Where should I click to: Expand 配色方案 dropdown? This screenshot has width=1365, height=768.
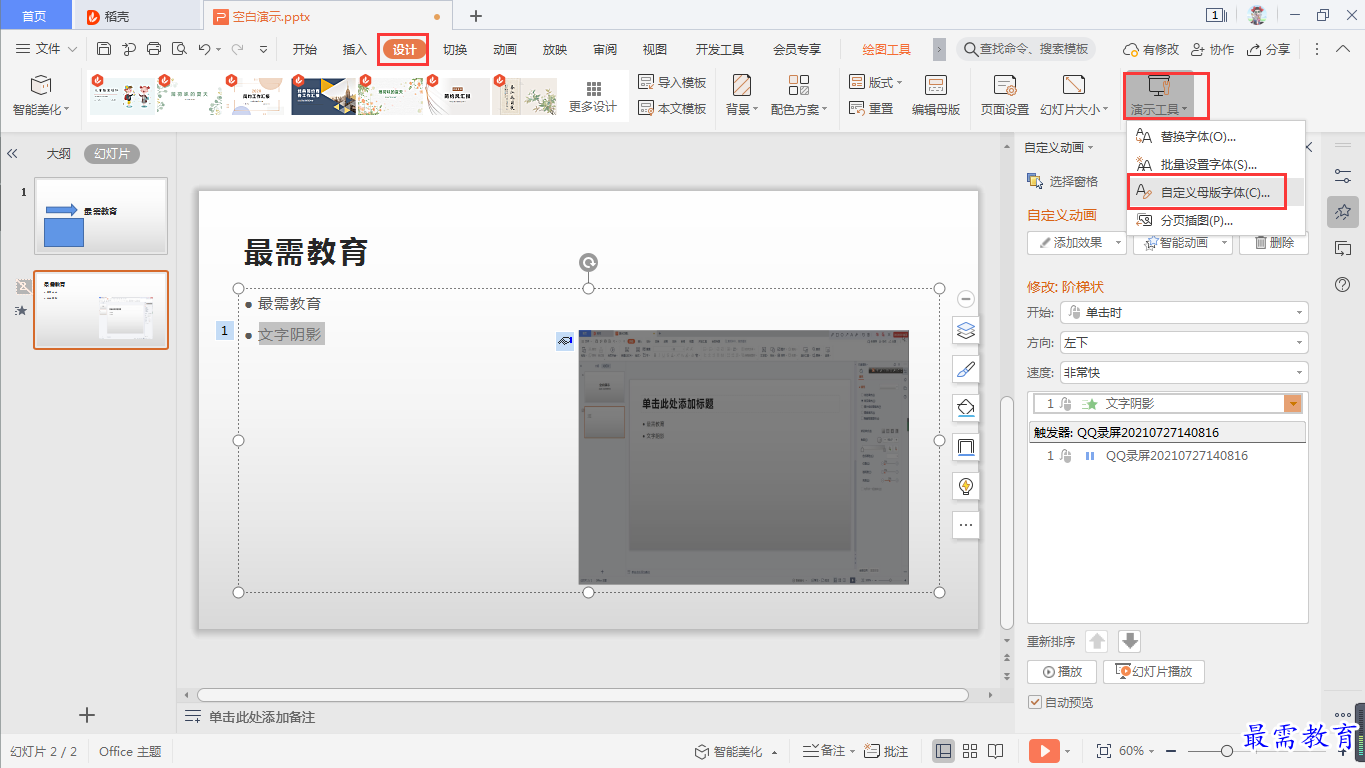coord(799,109)
